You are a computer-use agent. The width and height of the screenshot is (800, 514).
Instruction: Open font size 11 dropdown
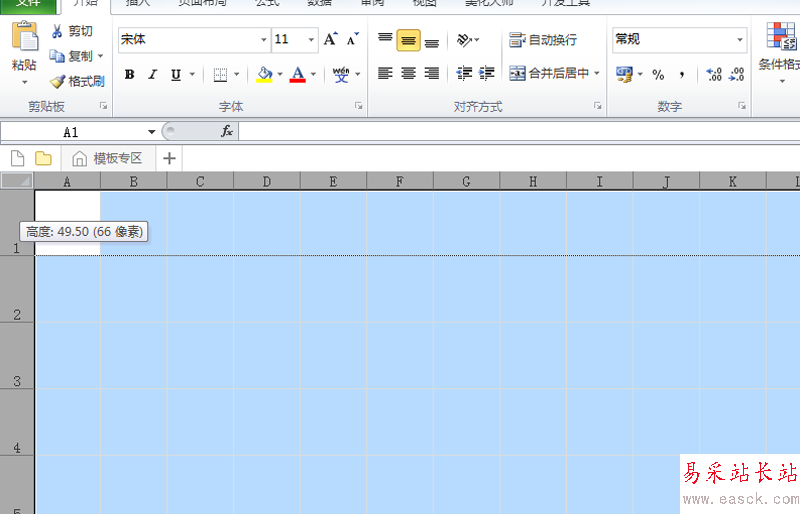click(x=311, y=40)
